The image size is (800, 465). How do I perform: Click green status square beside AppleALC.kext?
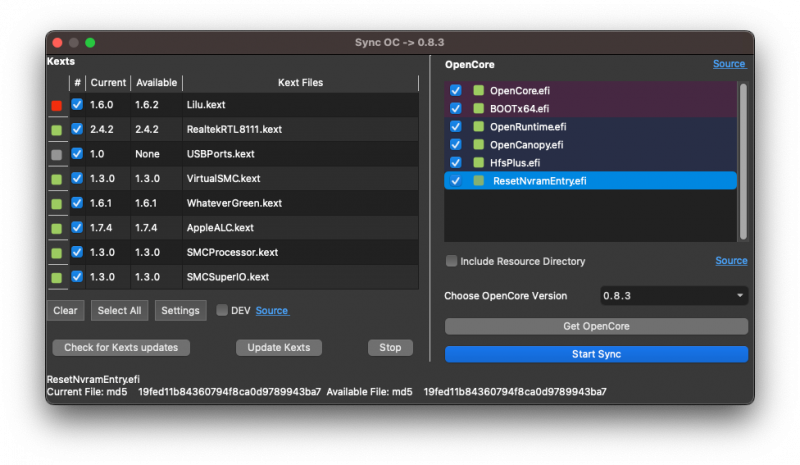[57, 228]
